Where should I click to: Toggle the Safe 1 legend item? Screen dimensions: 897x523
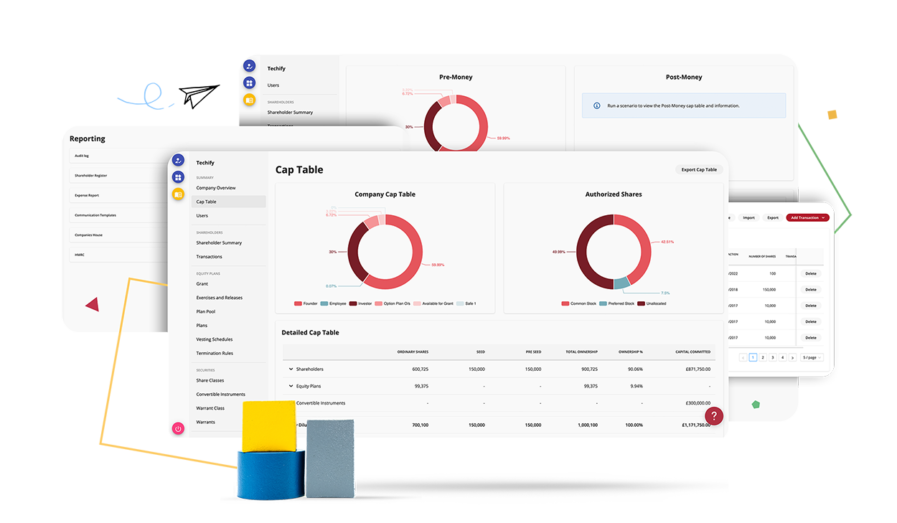coord(466,303)
